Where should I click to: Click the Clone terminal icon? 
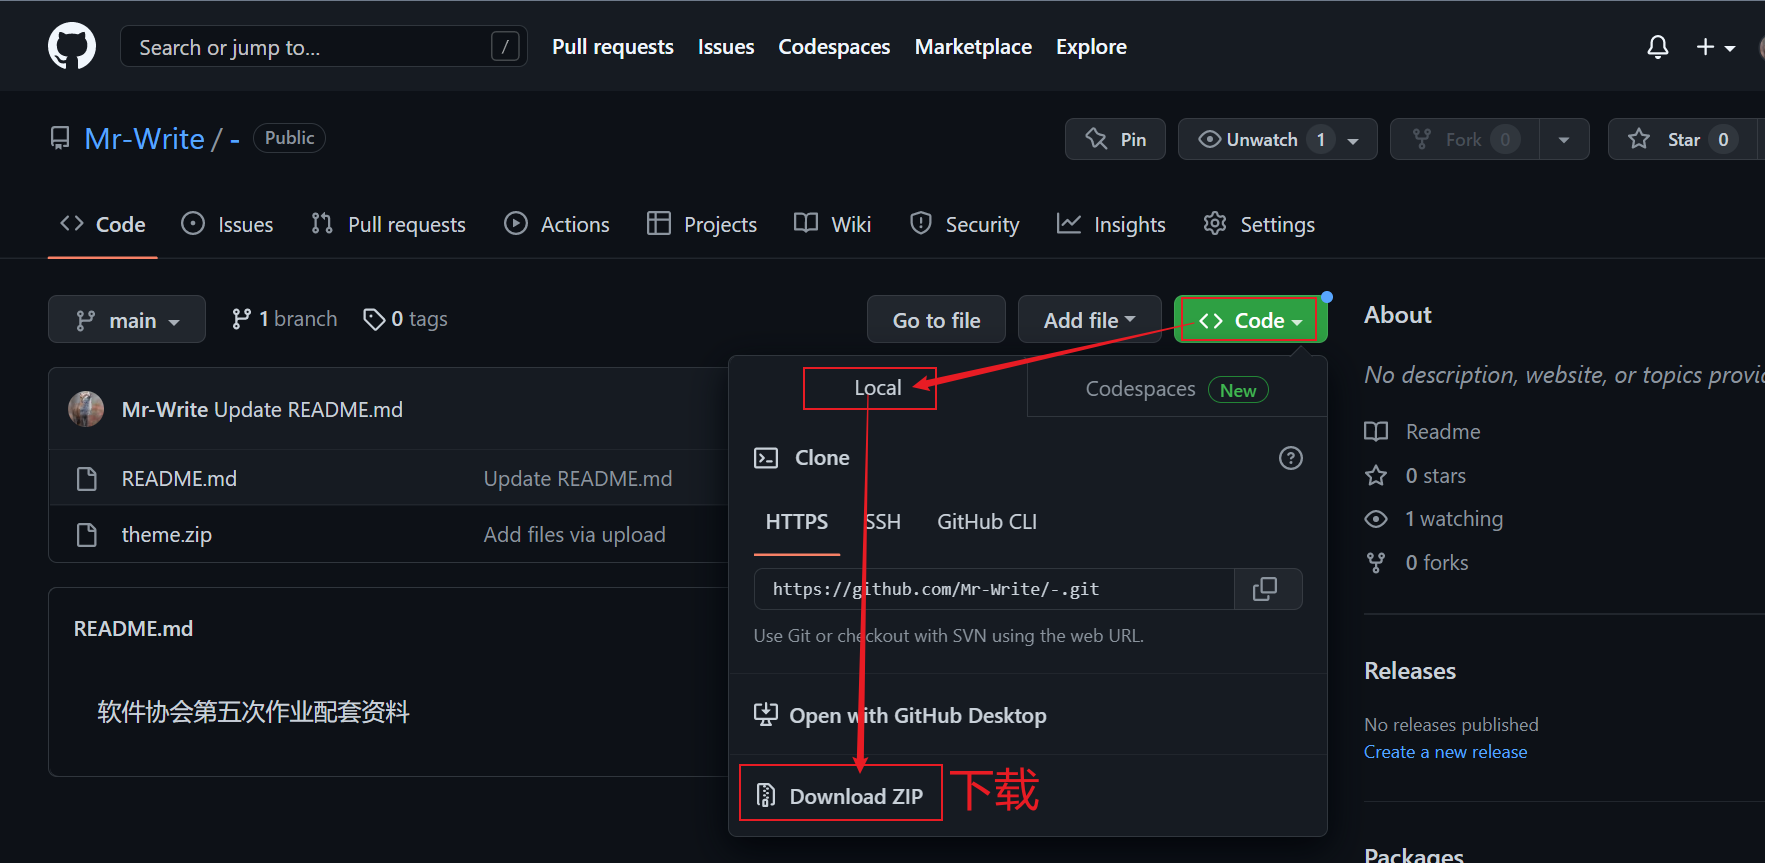click(x=766, y=458)
